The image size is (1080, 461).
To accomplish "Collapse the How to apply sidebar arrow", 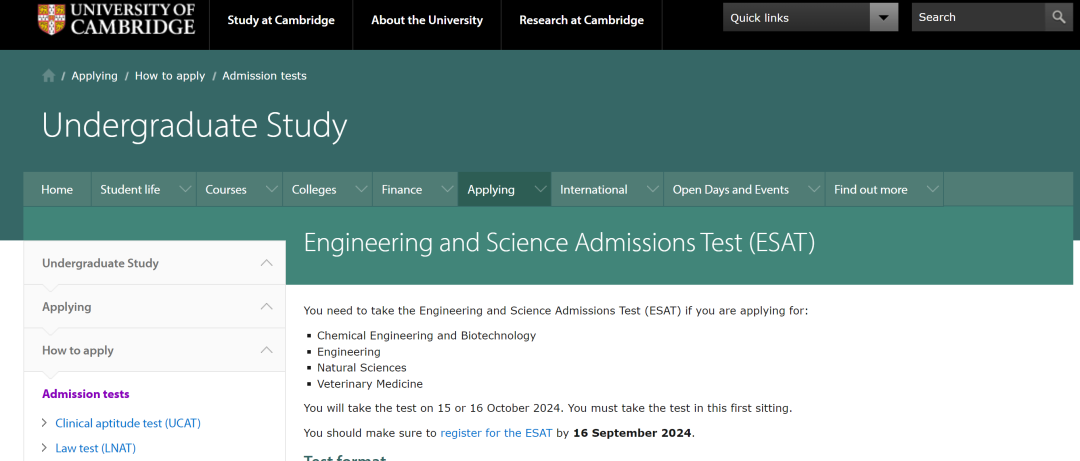I will pos(267,350).
